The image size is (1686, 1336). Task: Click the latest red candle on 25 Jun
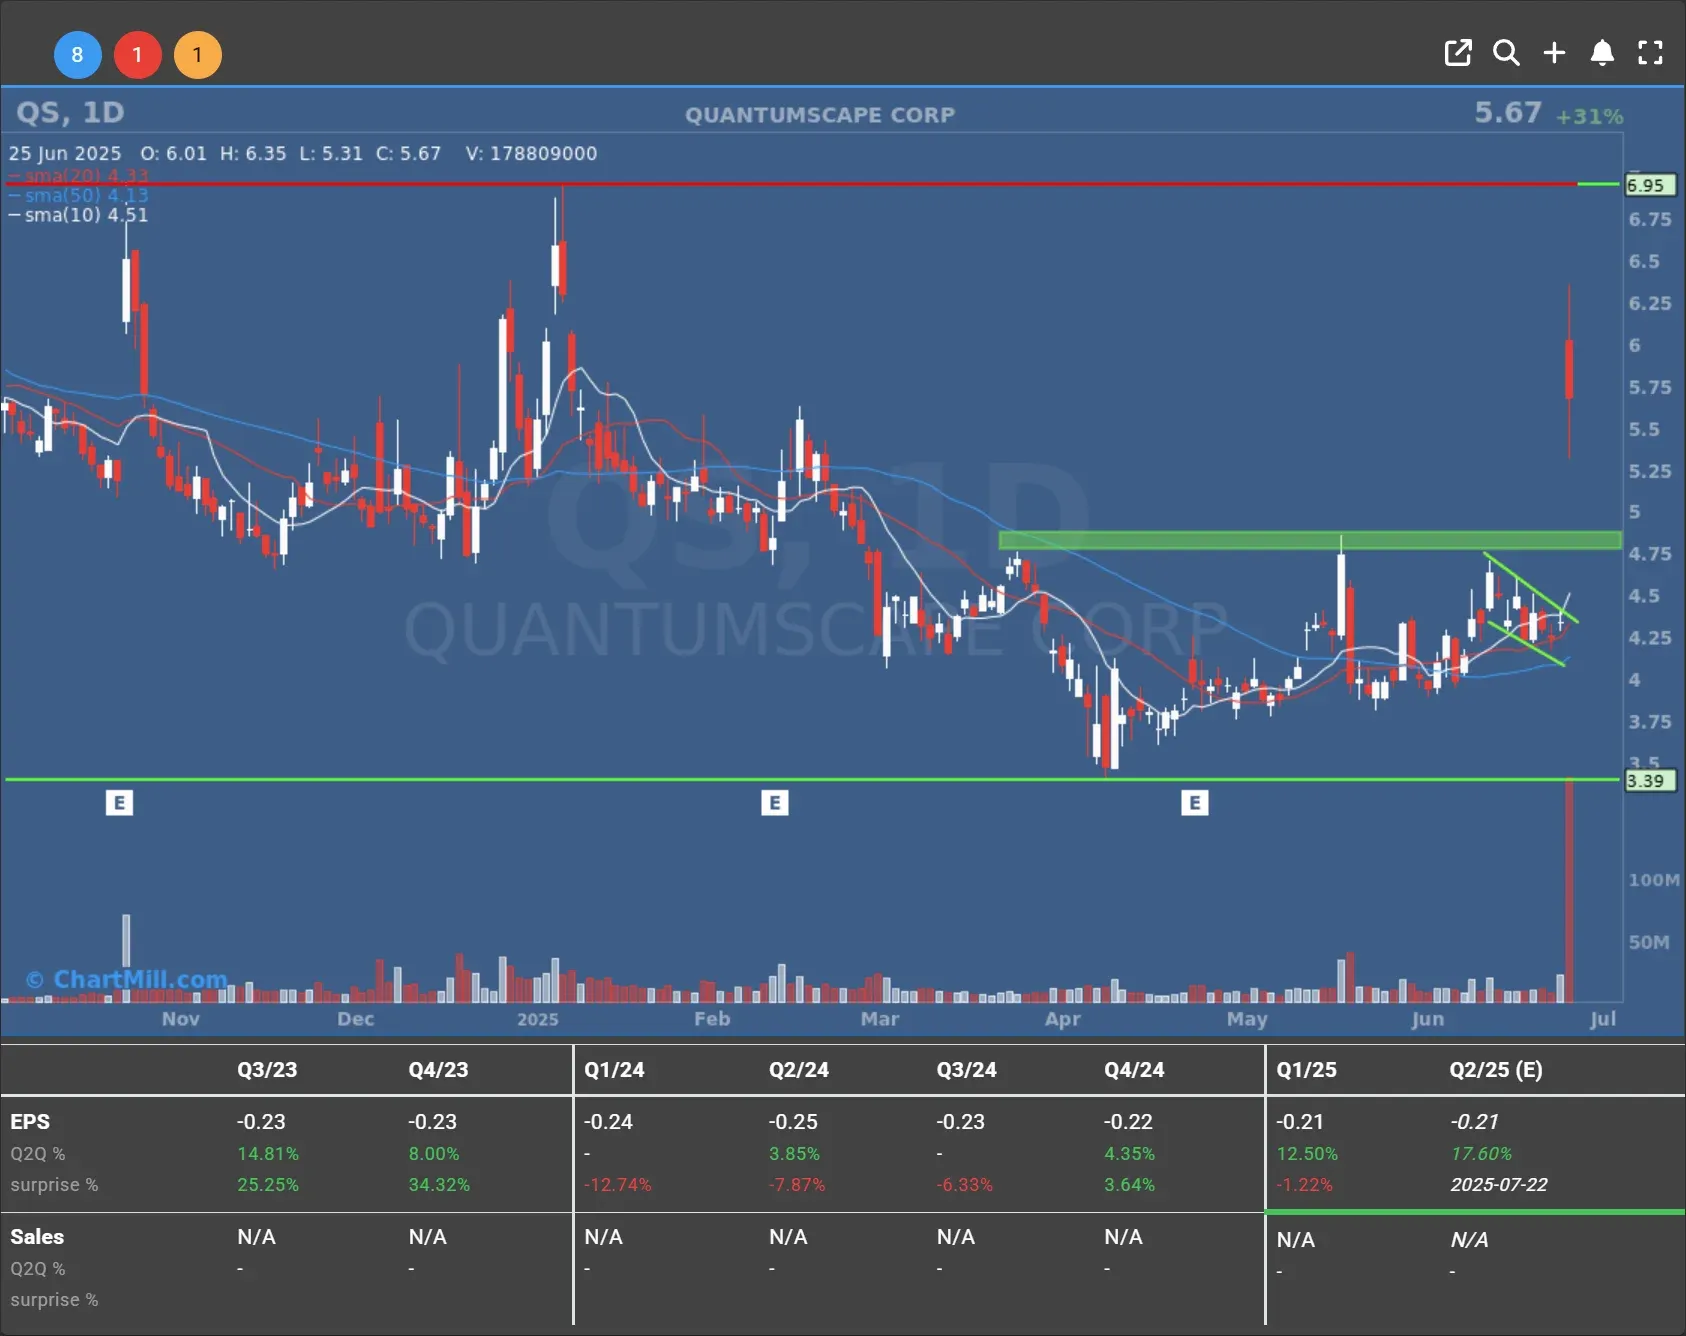click(1569, 370)
